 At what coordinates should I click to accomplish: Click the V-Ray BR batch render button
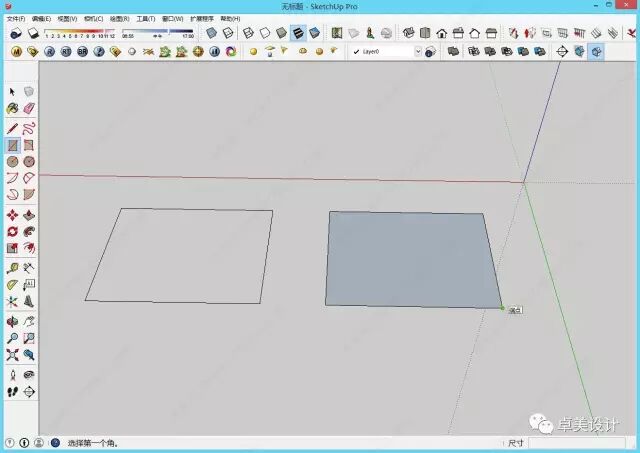[x=82, y=51]
